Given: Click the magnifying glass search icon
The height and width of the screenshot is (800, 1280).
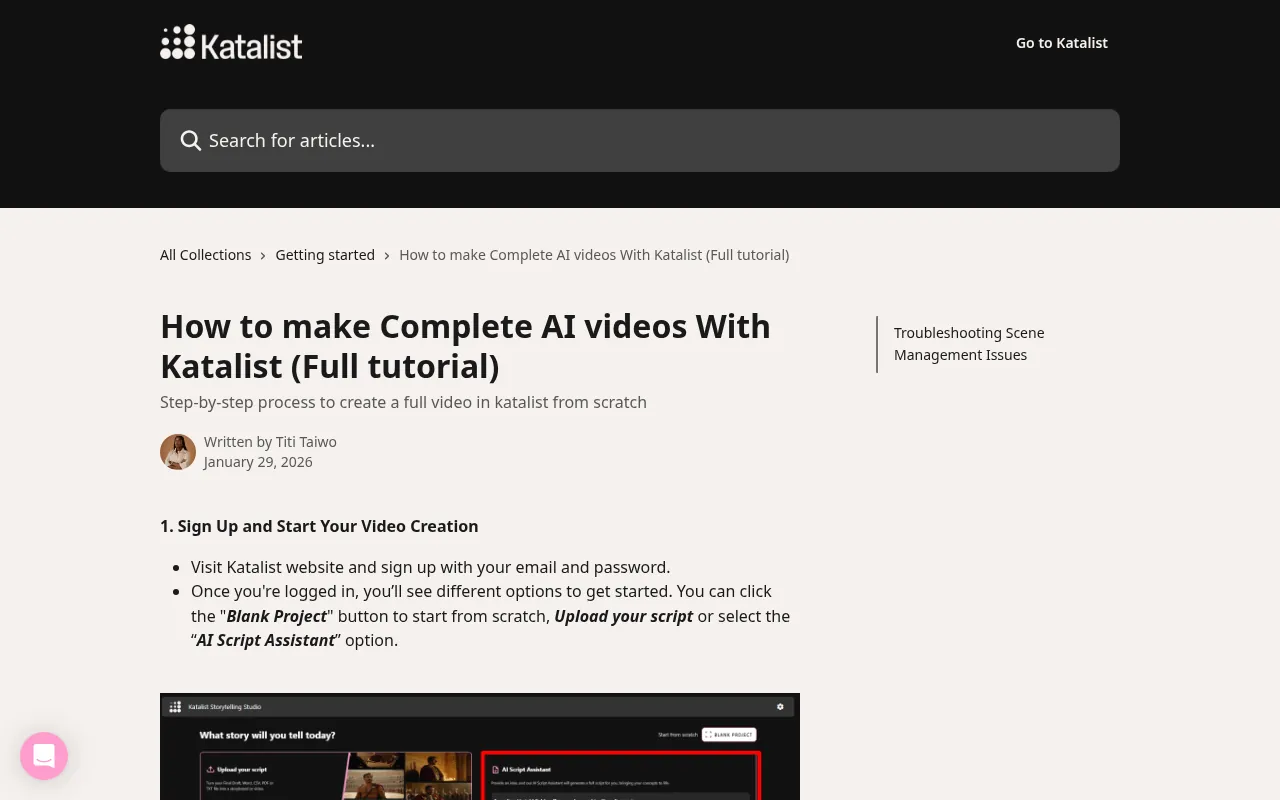Looking at the screenshot, I should click(x=190, y=141).
